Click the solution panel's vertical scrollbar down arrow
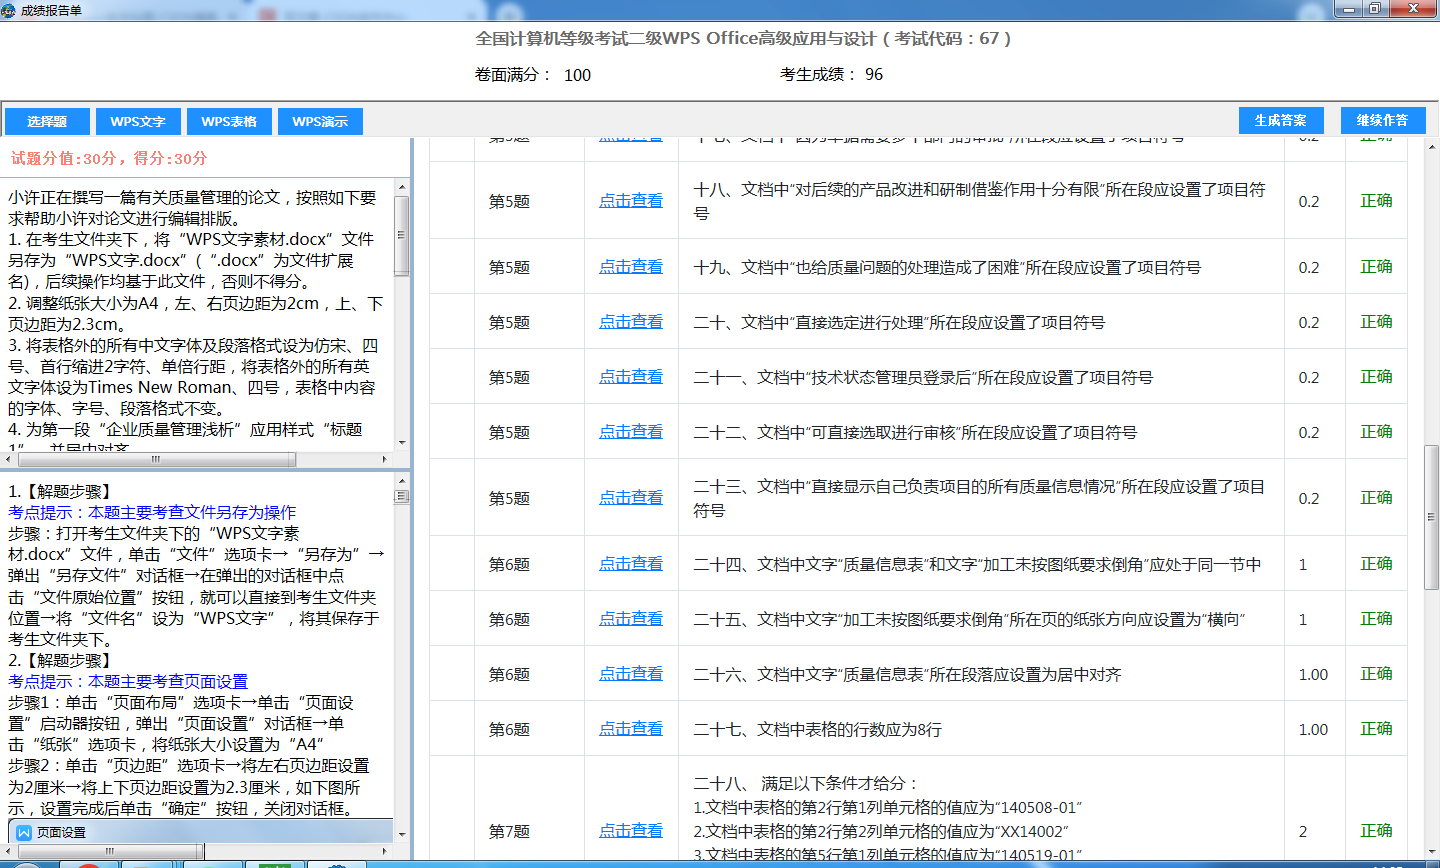This screenshot has width=1440, height=868. click(x=402, y=834)
